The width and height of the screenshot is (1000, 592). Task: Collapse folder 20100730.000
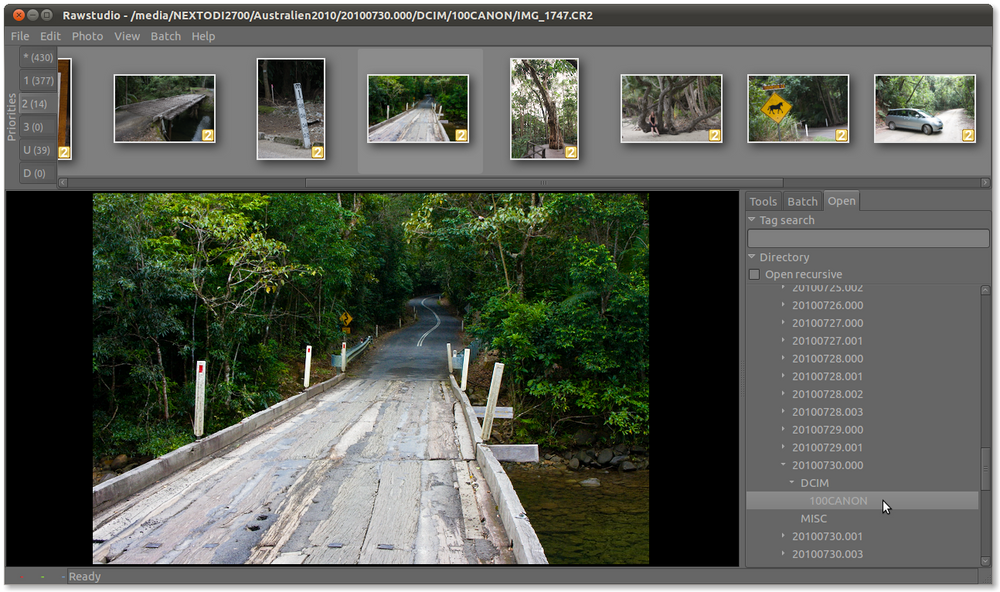(x=783, y=465)
